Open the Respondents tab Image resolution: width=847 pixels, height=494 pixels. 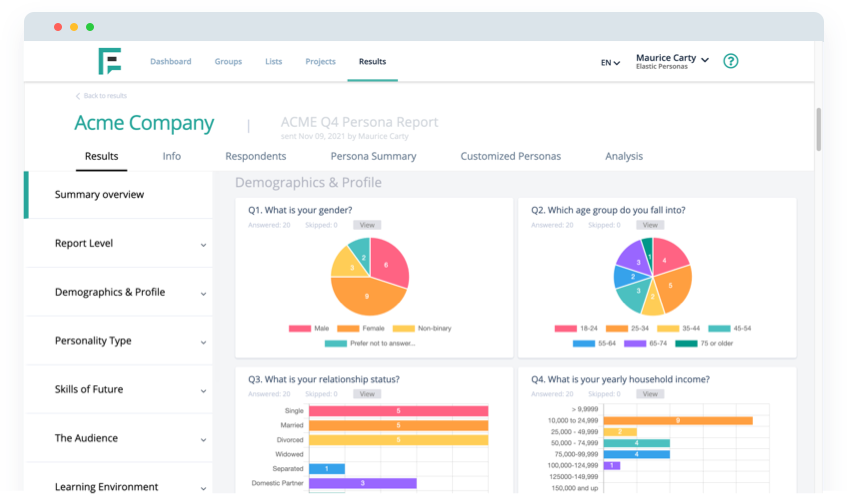pyautogui.click(x=256, y=156)
